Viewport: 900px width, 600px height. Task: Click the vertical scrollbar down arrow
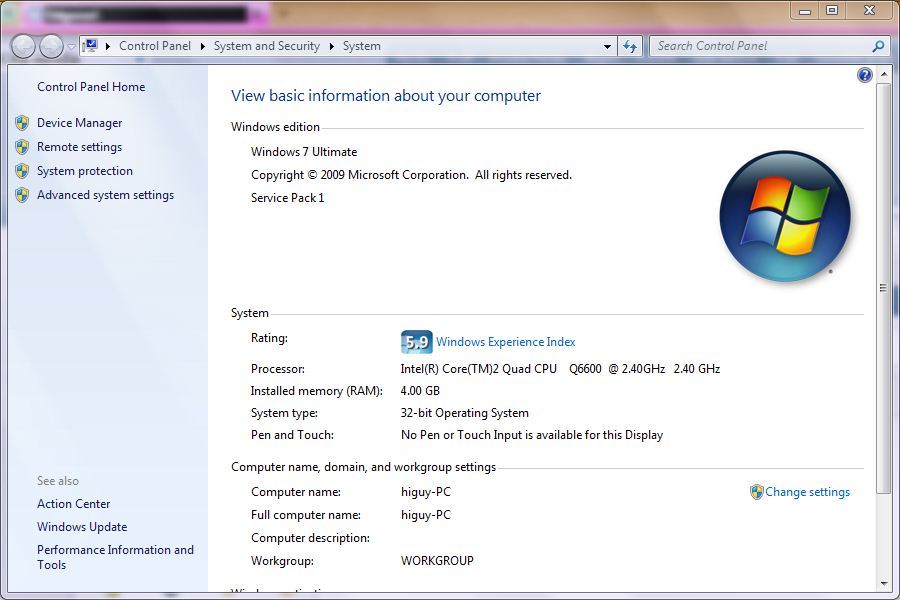tap(883, 582)
